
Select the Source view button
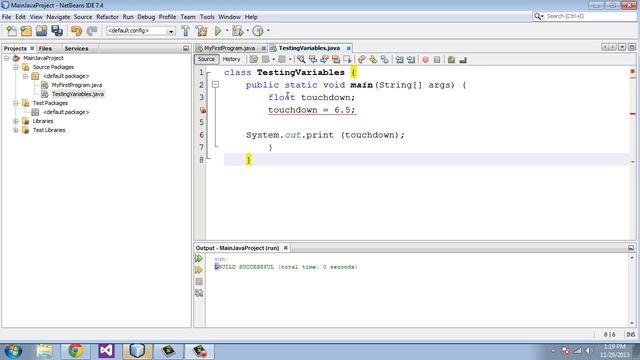[206, 59]
